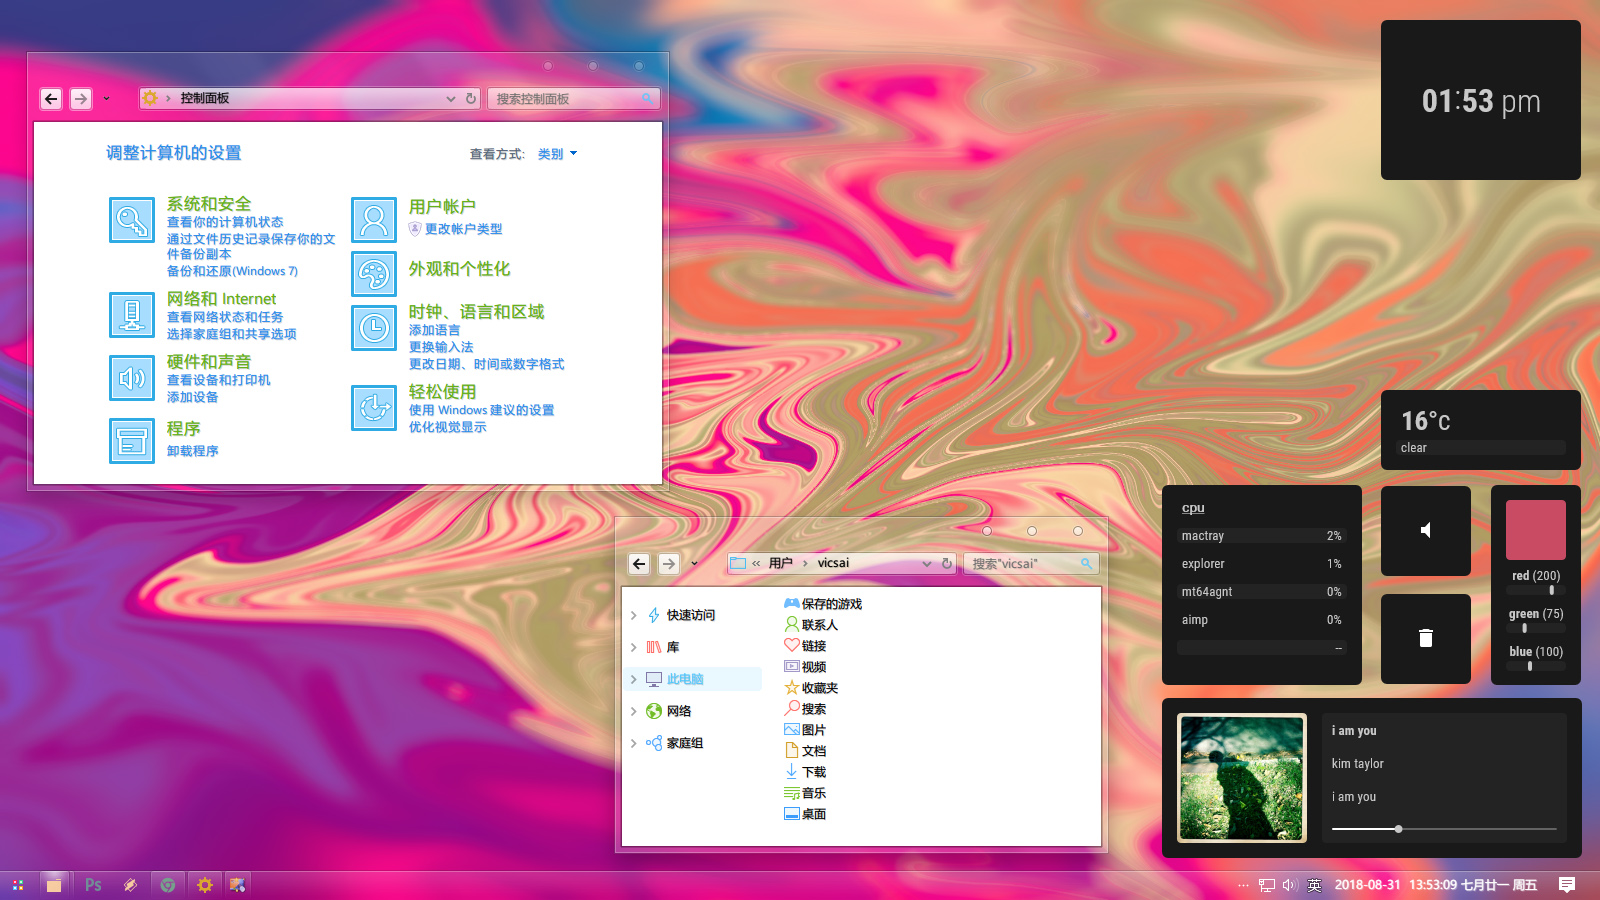1600x900 pixels.
Task: Expand the 网络 tree item
Action: click(634, 710)
